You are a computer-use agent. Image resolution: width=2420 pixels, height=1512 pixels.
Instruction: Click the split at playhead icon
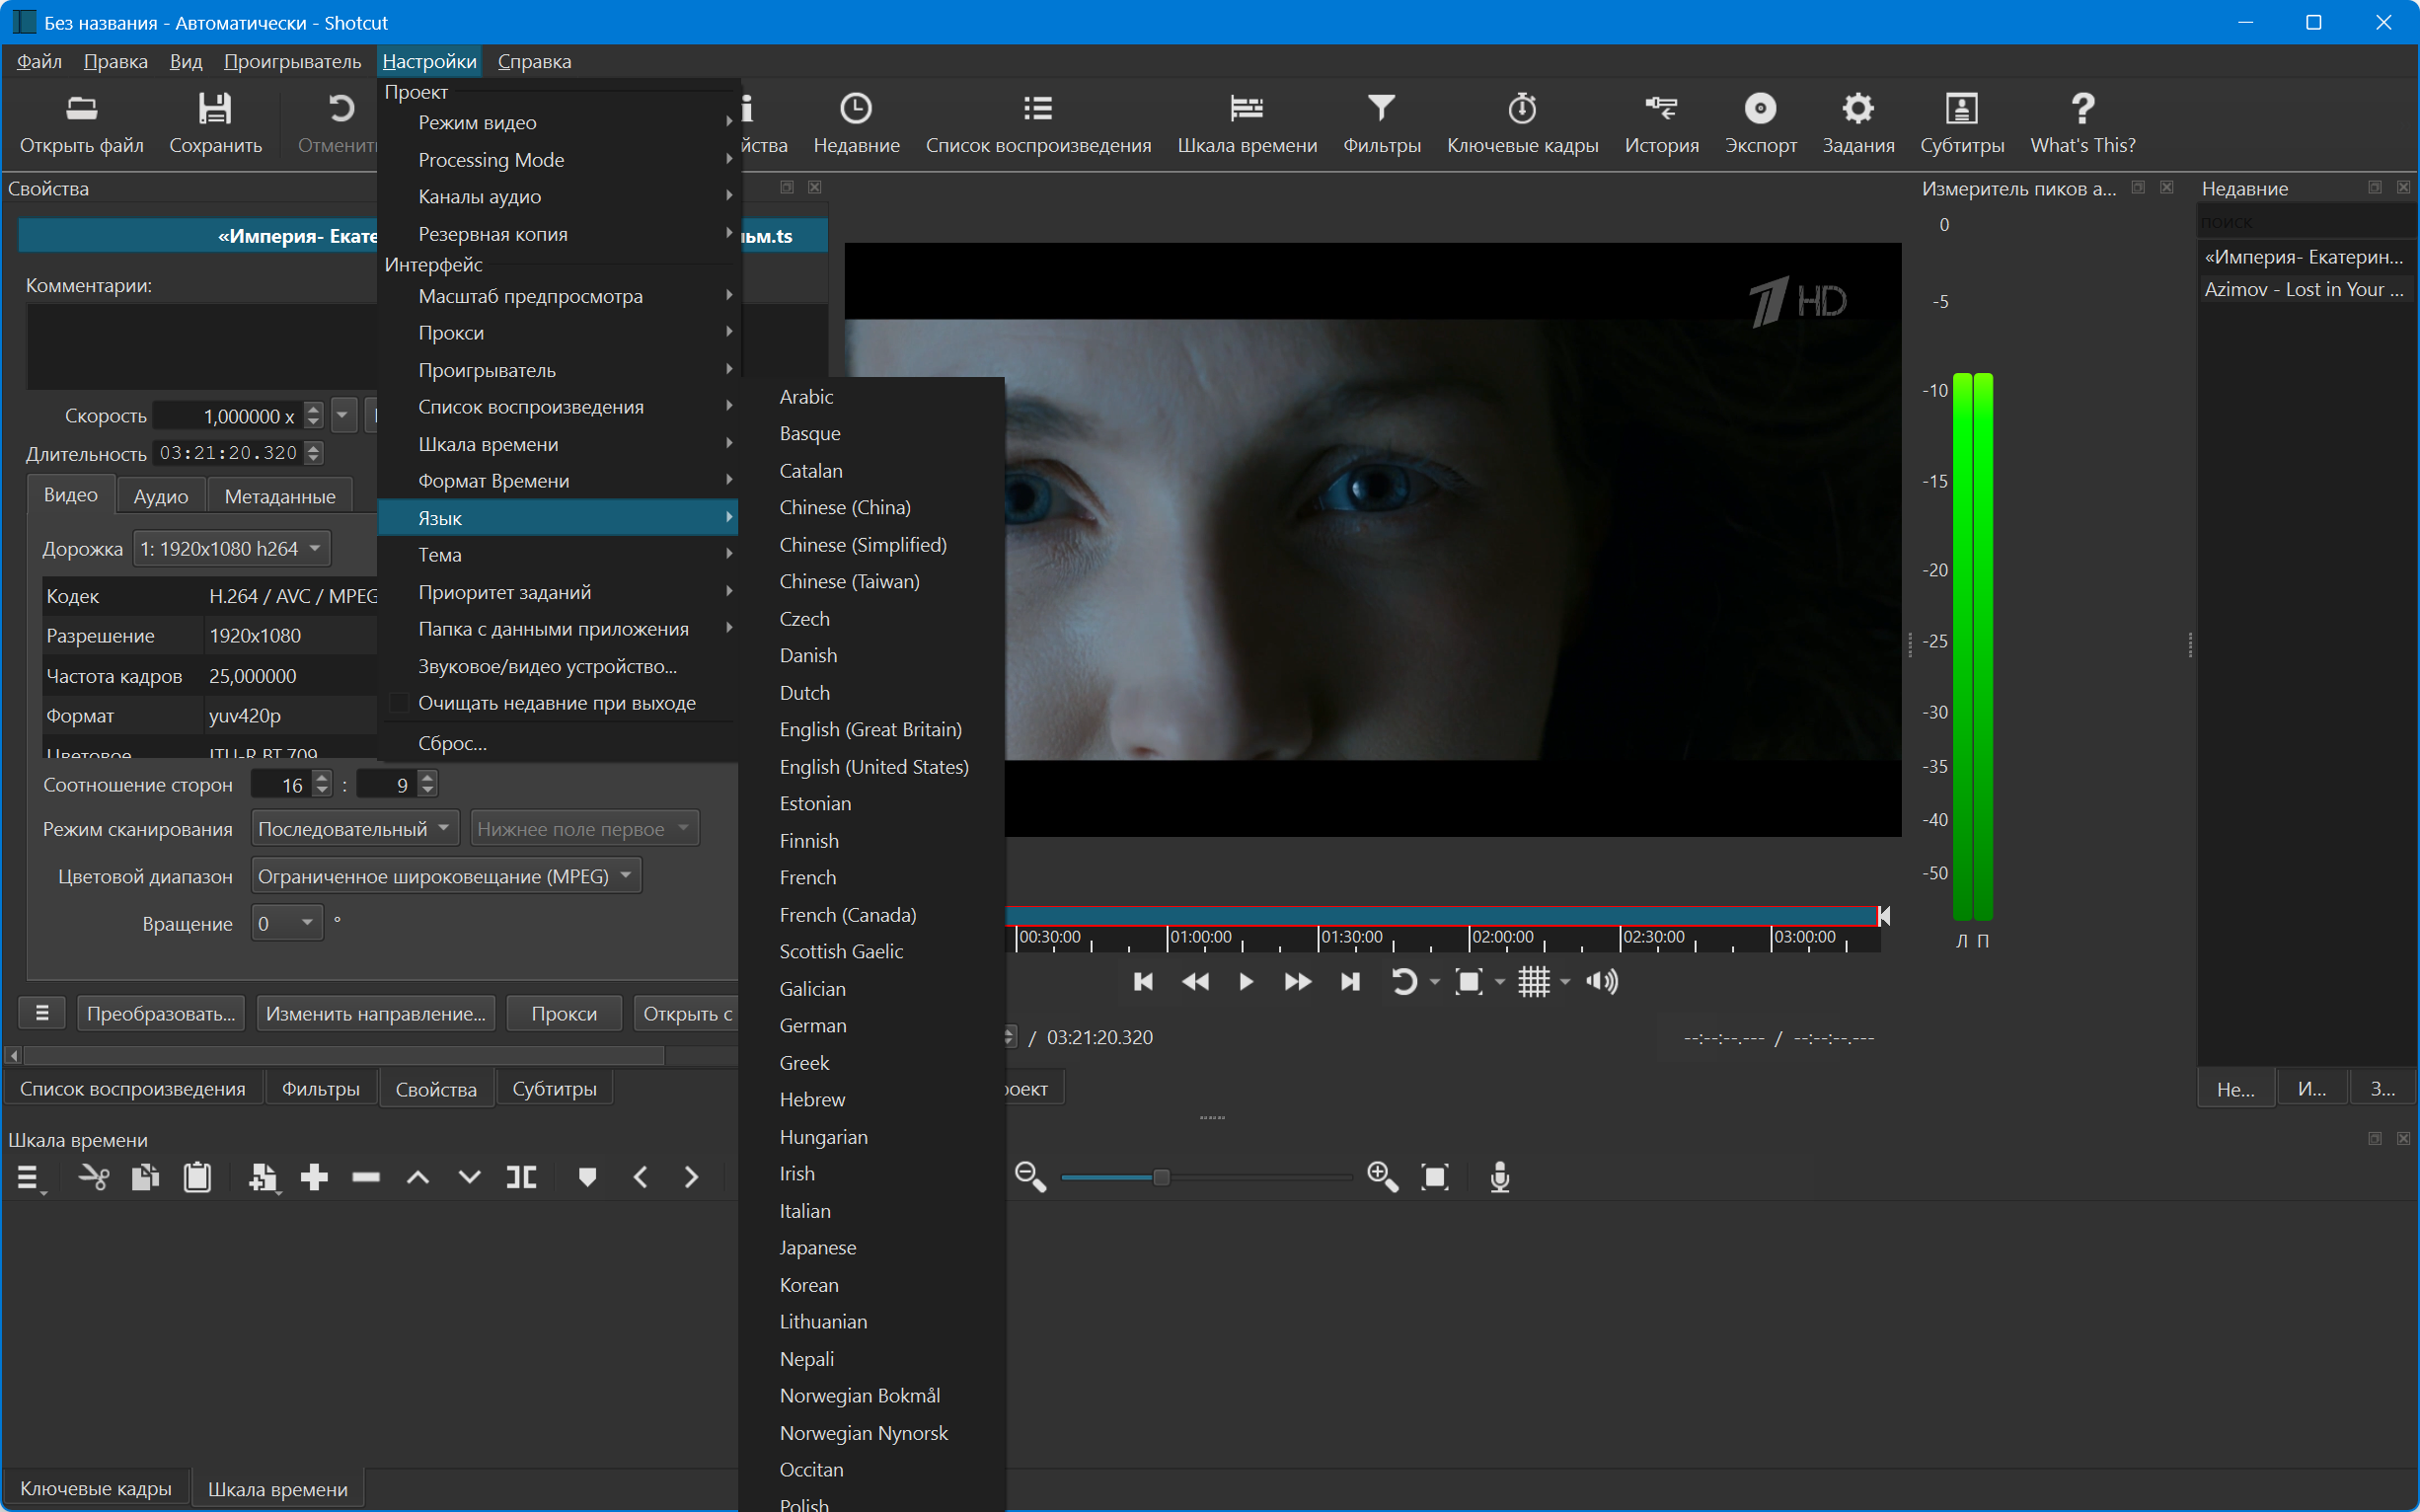(521, 1177)
